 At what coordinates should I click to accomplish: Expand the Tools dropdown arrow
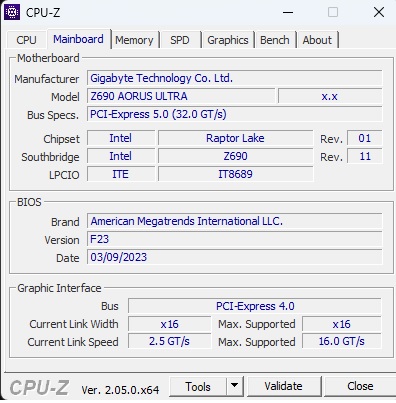pos(235,387)
